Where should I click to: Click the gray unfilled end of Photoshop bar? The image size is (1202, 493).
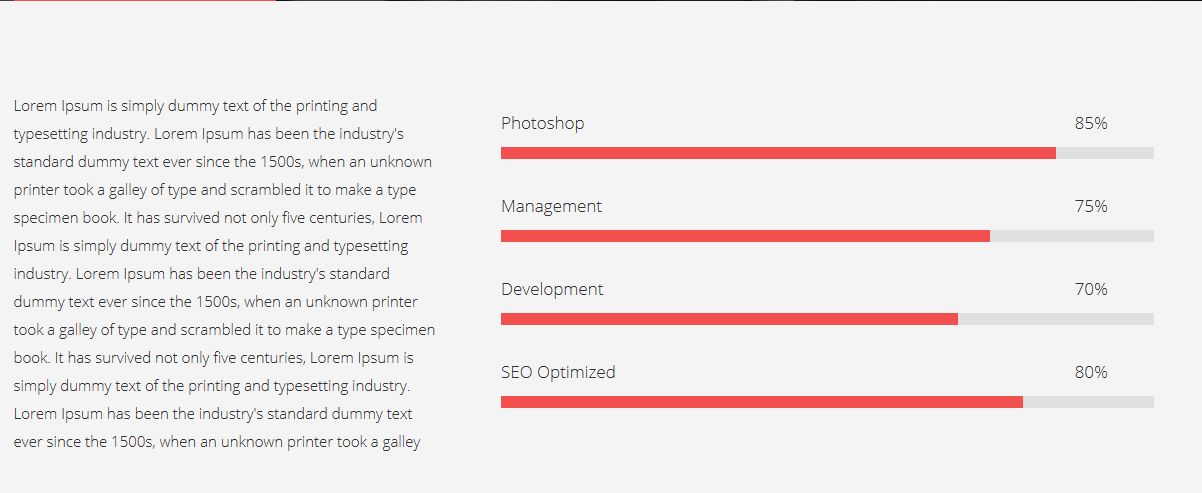click(x=1105, y=153)
